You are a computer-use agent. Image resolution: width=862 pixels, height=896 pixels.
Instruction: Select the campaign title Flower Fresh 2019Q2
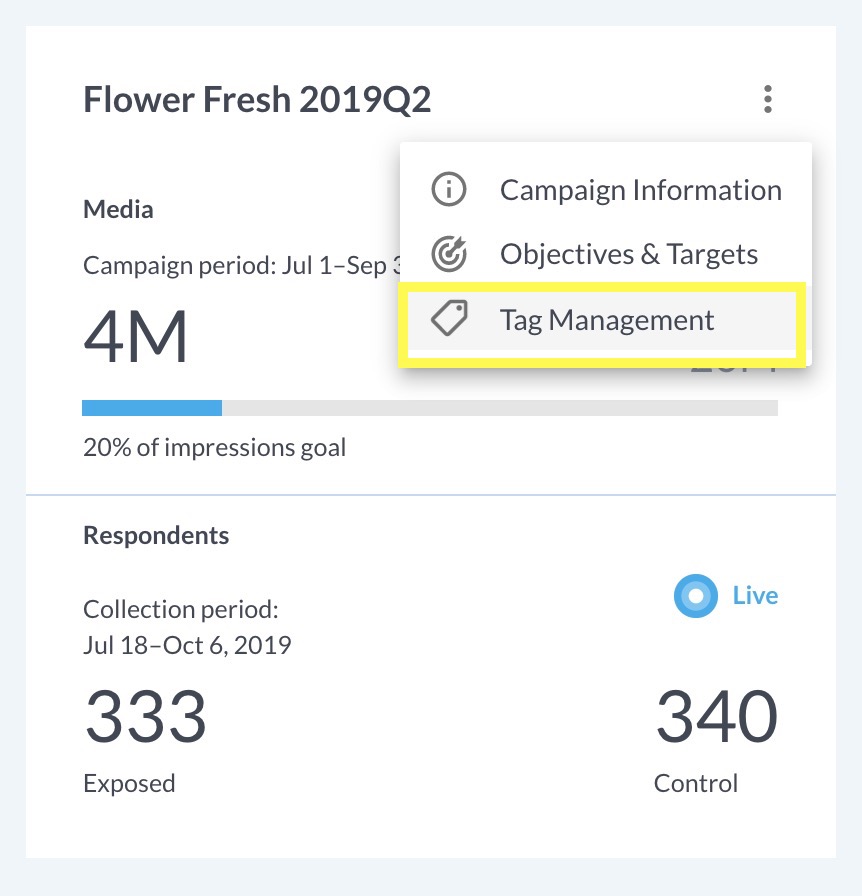256,99
